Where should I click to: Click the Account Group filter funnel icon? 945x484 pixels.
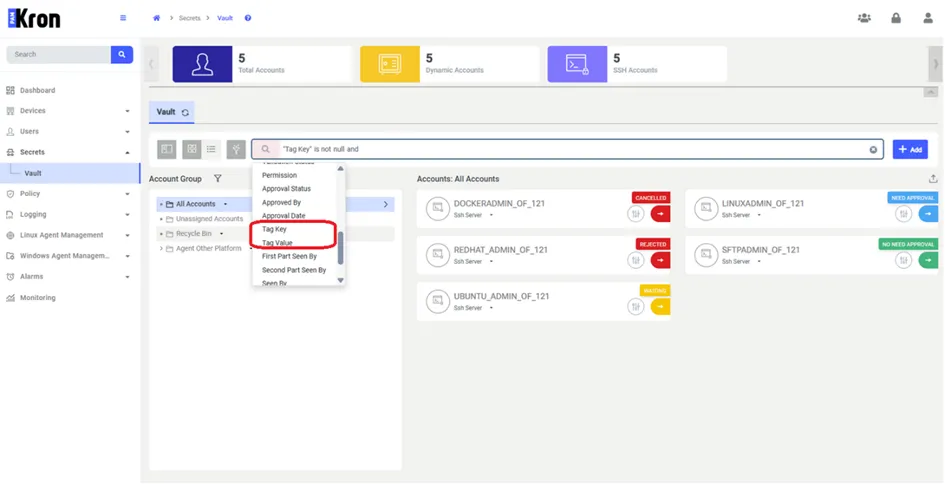(x=218, y=179)
